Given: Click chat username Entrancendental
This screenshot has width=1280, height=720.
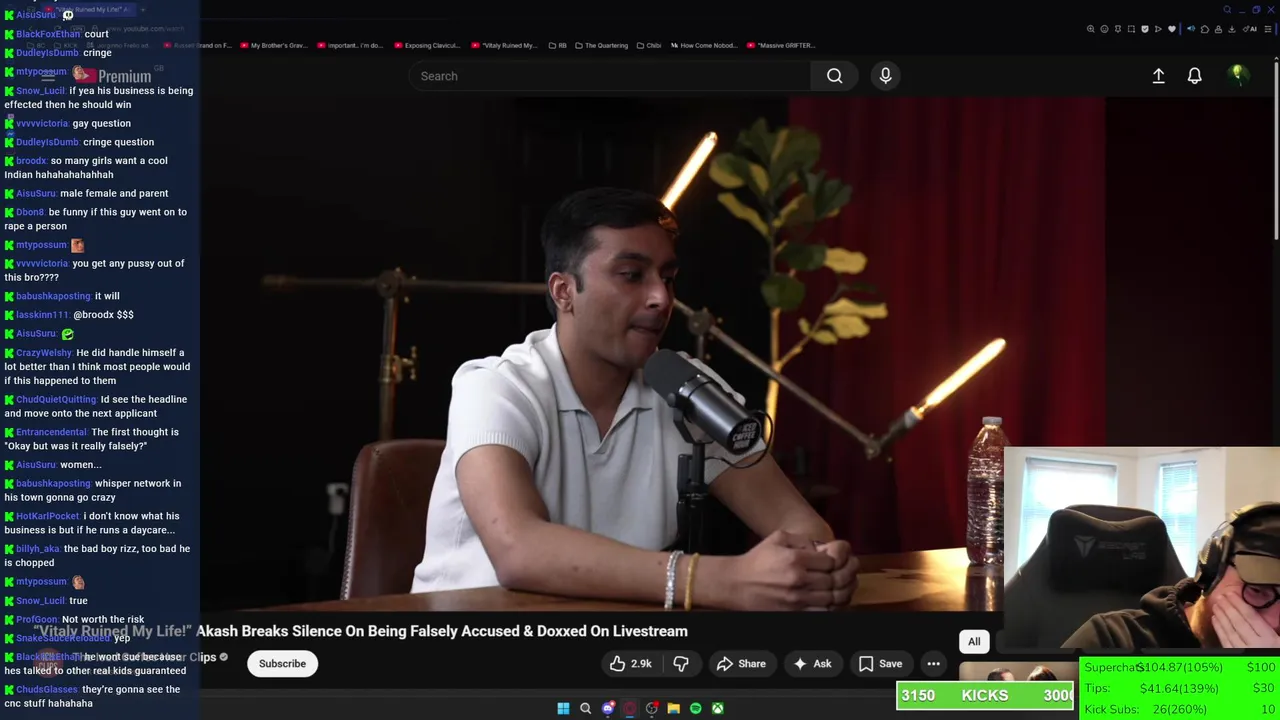Looking at the screenshot, I should coord(51,432).
